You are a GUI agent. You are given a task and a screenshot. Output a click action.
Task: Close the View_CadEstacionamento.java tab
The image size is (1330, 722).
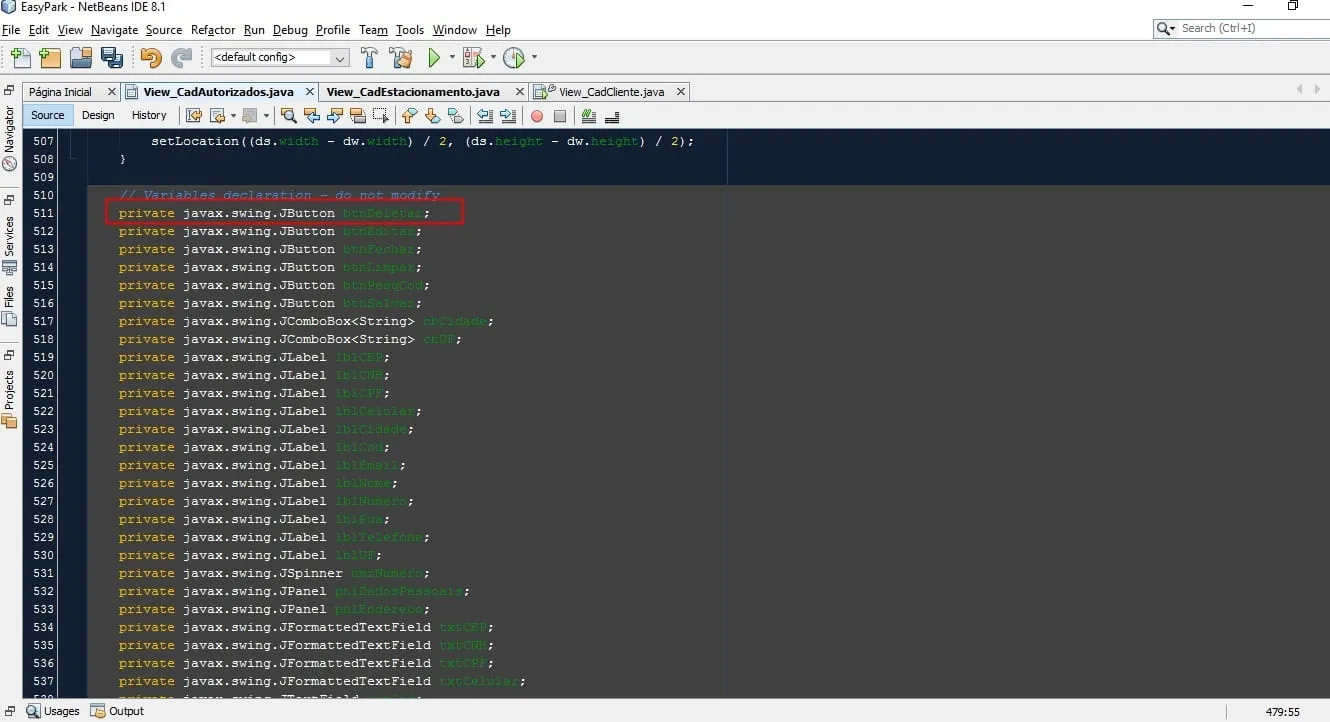[518, 92]
